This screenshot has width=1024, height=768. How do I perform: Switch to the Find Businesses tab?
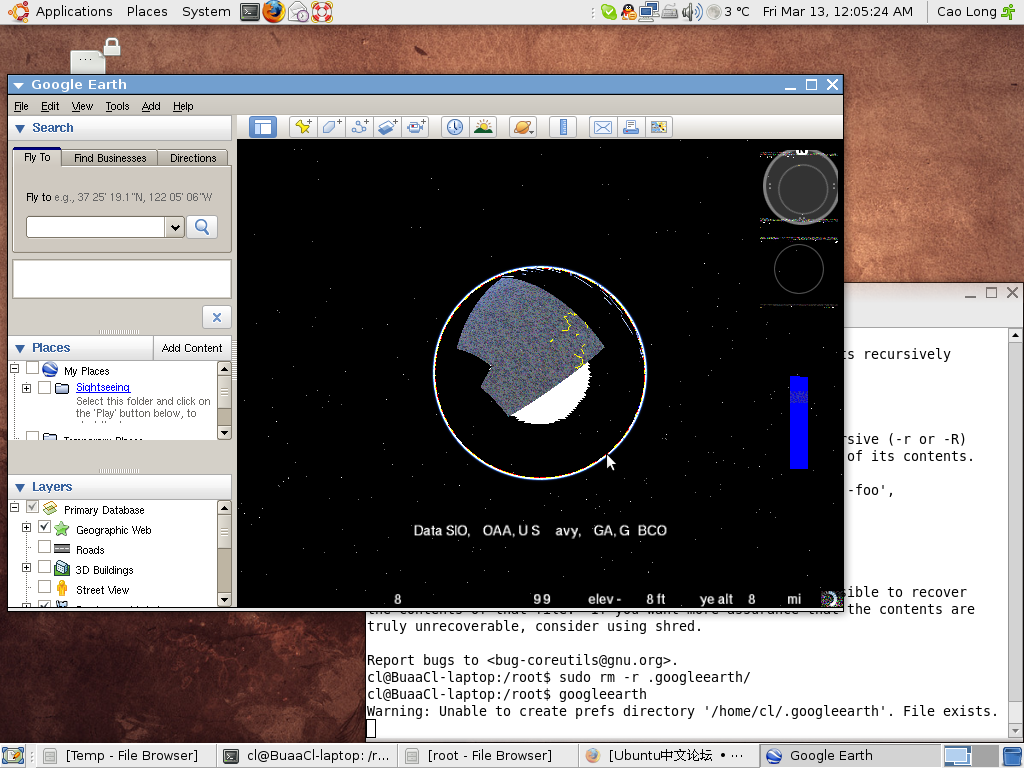pyautogui.click(x=110, y=158)
